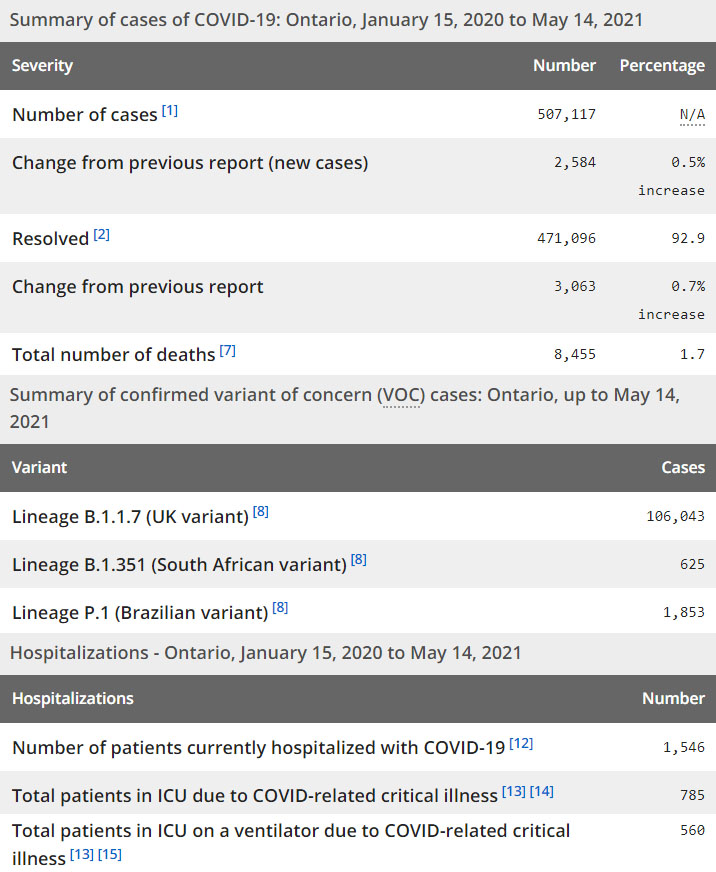Click the Variant column header
The width and height of the screenshot is (716, 872).
(x=40, y=467)
